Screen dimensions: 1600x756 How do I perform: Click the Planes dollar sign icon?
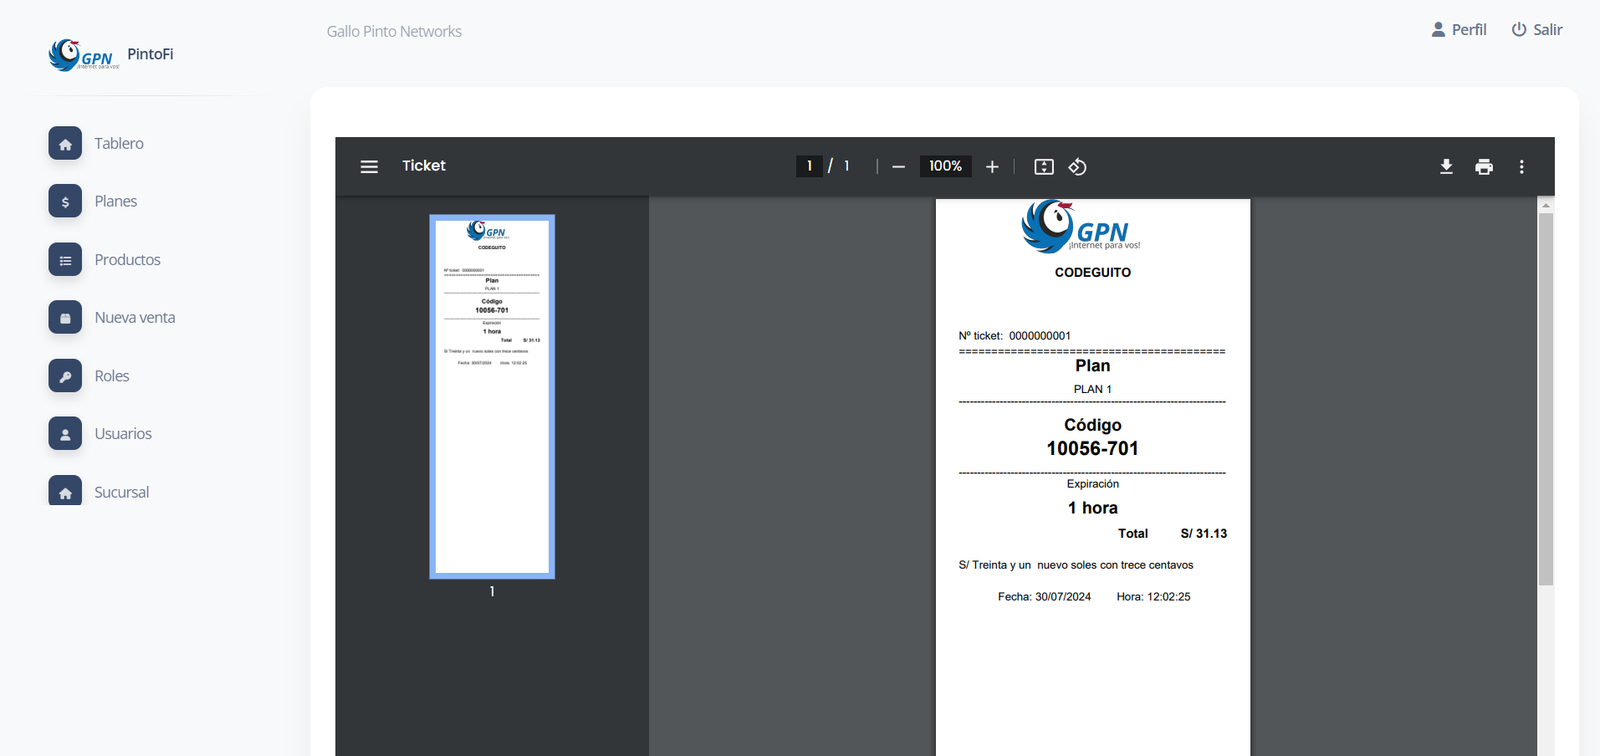(x=65, y=202)
